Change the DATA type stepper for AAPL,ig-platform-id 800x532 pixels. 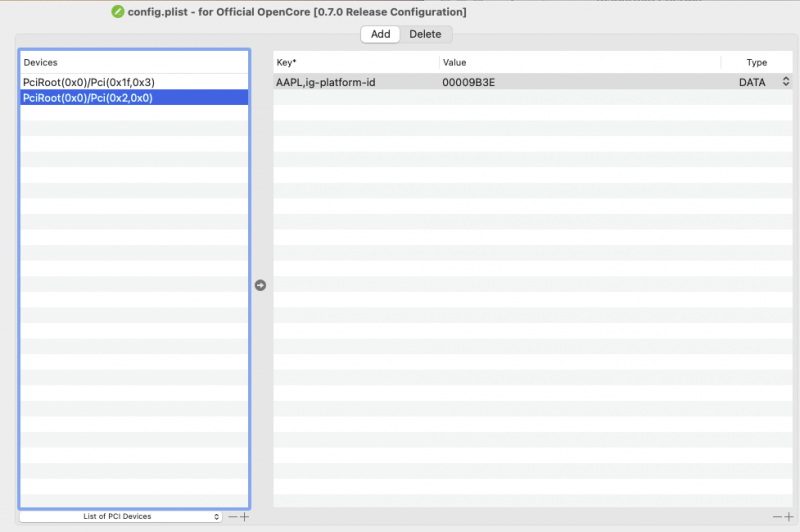(786, 82)
